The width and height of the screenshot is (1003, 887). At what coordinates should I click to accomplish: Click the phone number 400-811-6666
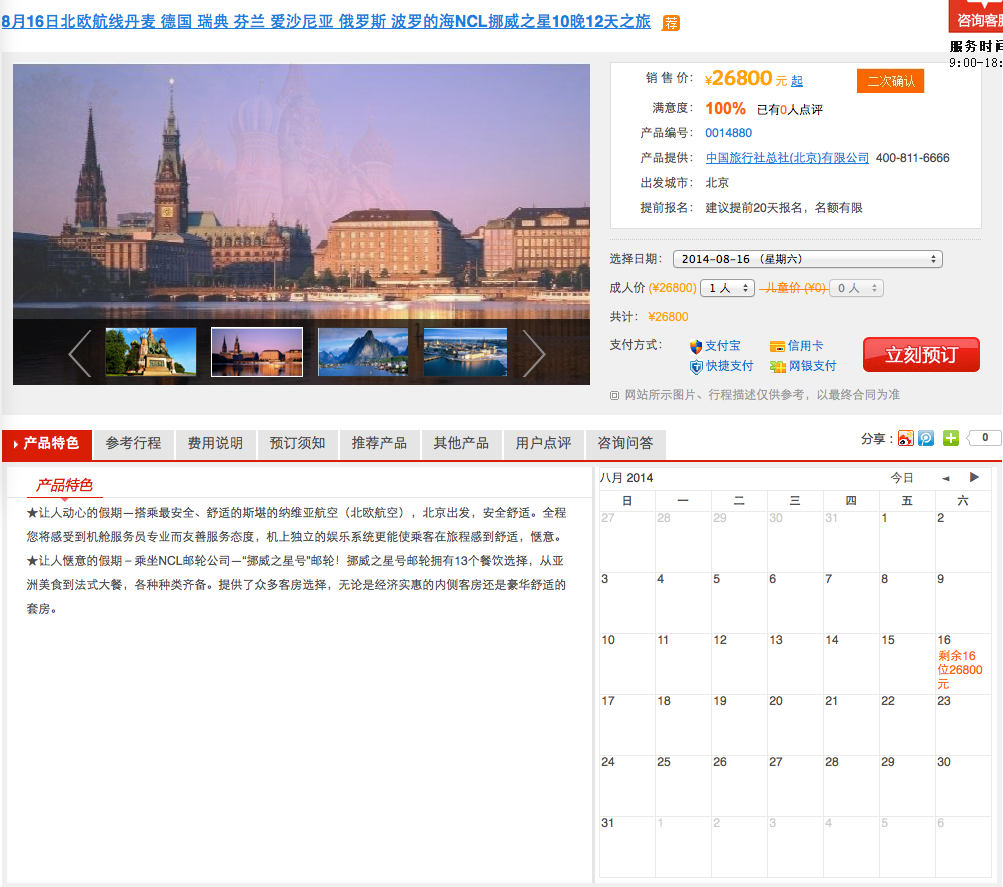(913, 158)
